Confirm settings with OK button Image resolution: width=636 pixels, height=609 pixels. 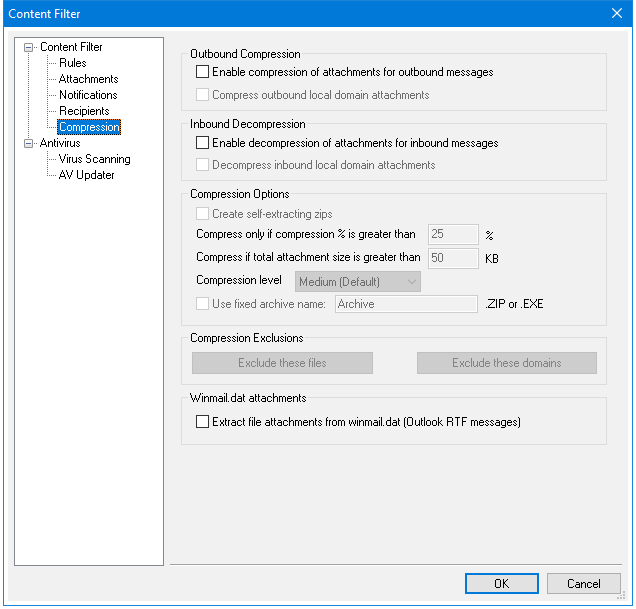coord(501,584)
